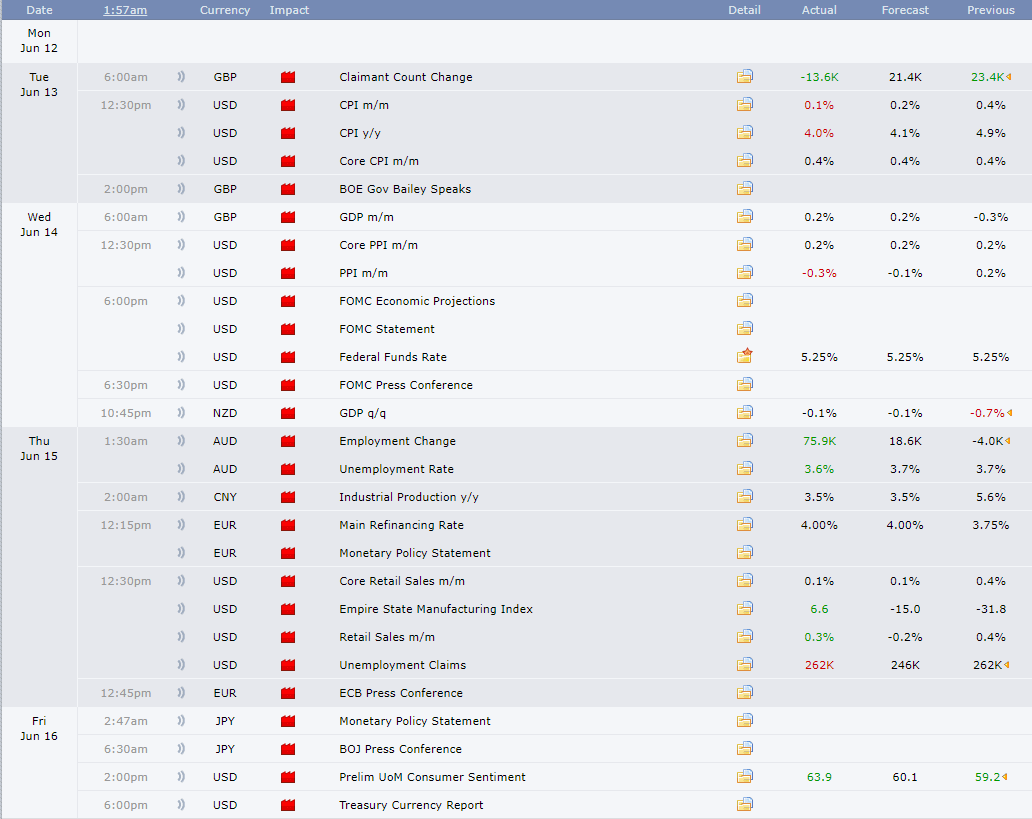Open detail folder for Prelim UoM Consumer Sentiment
This screenshot has width=1032, height=819.
tap(744, 776)
